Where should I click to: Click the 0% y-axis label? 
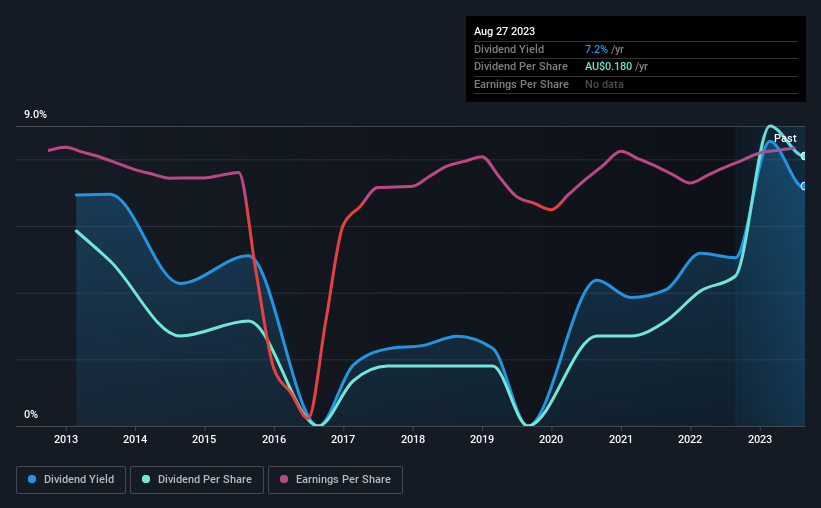[x=31, y=414]
